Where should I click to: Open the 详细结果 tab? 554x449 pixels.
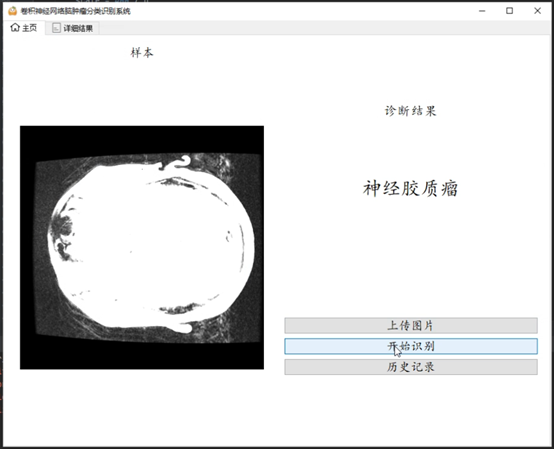pos(72,28)
